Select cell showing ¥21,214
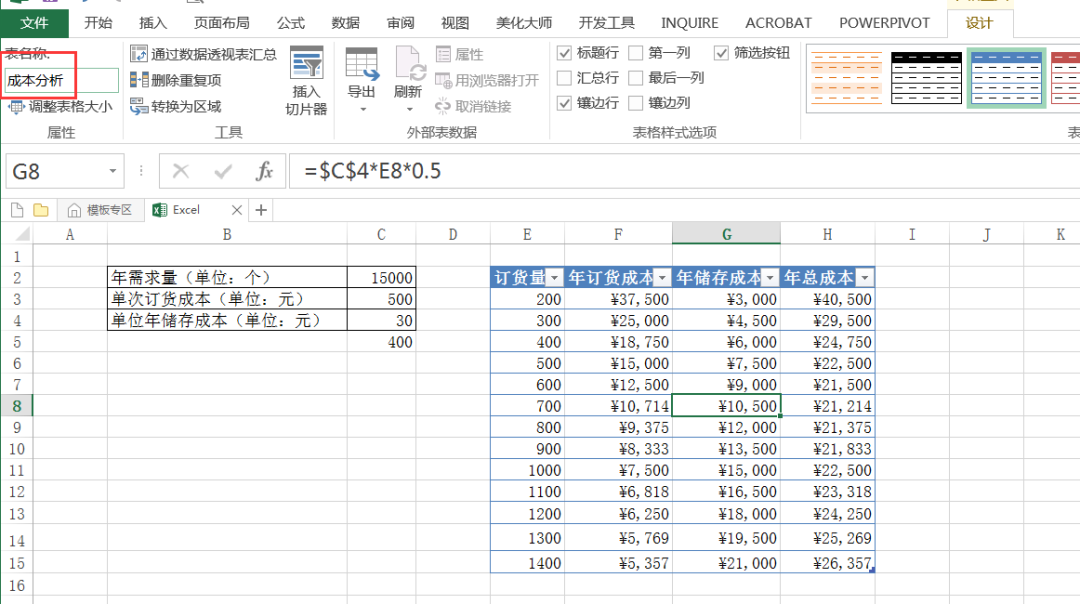The image size is (1080, 604). (827, 406)
